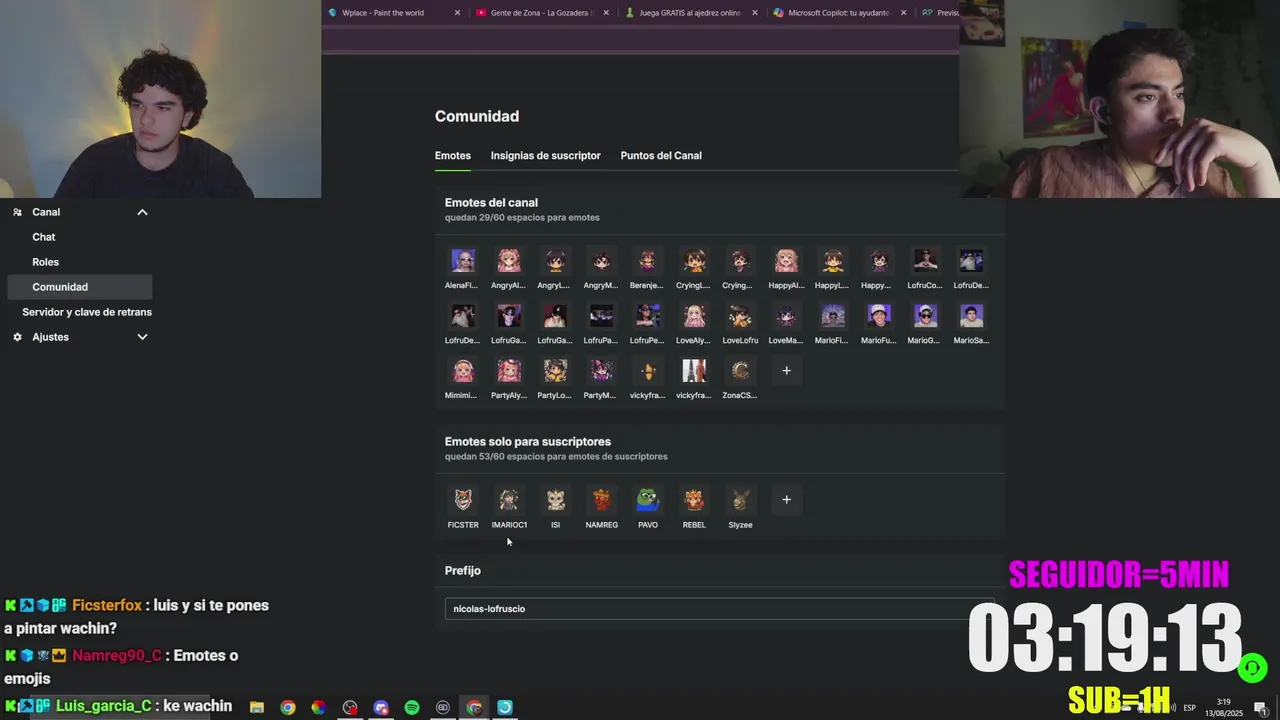This screenshot has height=720, width=1280.
Task: Close the Gente de Zona tab
Action: (606, 13)
